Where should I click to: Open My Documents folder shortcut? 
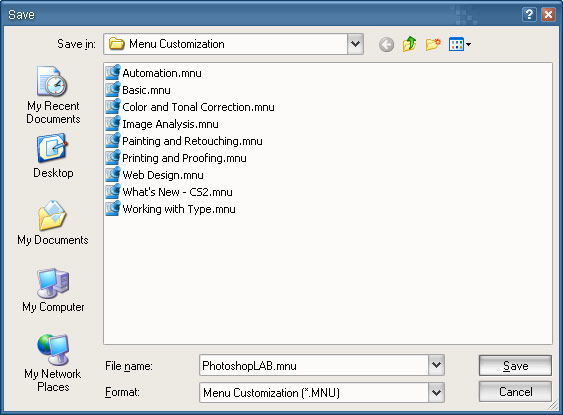point(53,223)
